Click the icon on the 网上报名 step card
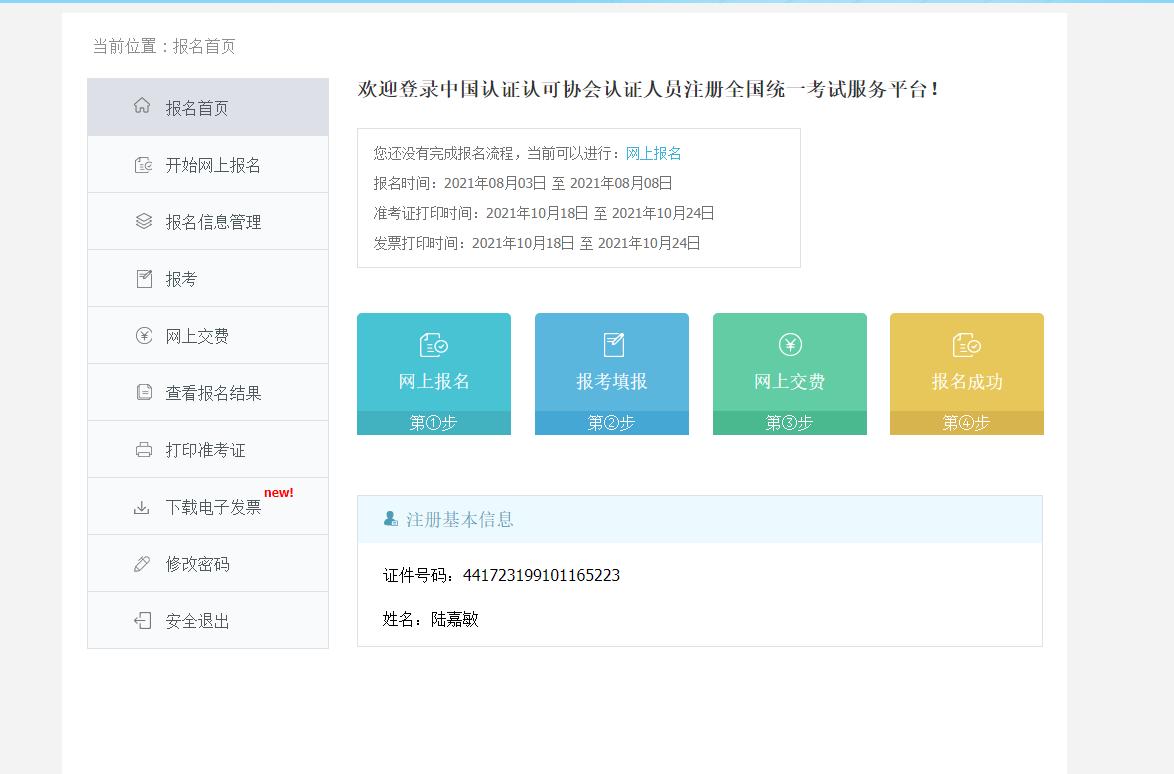Image resolution: width=1174 pixels, height=774 pixels. pyautogui.click(x=433, y=344)
